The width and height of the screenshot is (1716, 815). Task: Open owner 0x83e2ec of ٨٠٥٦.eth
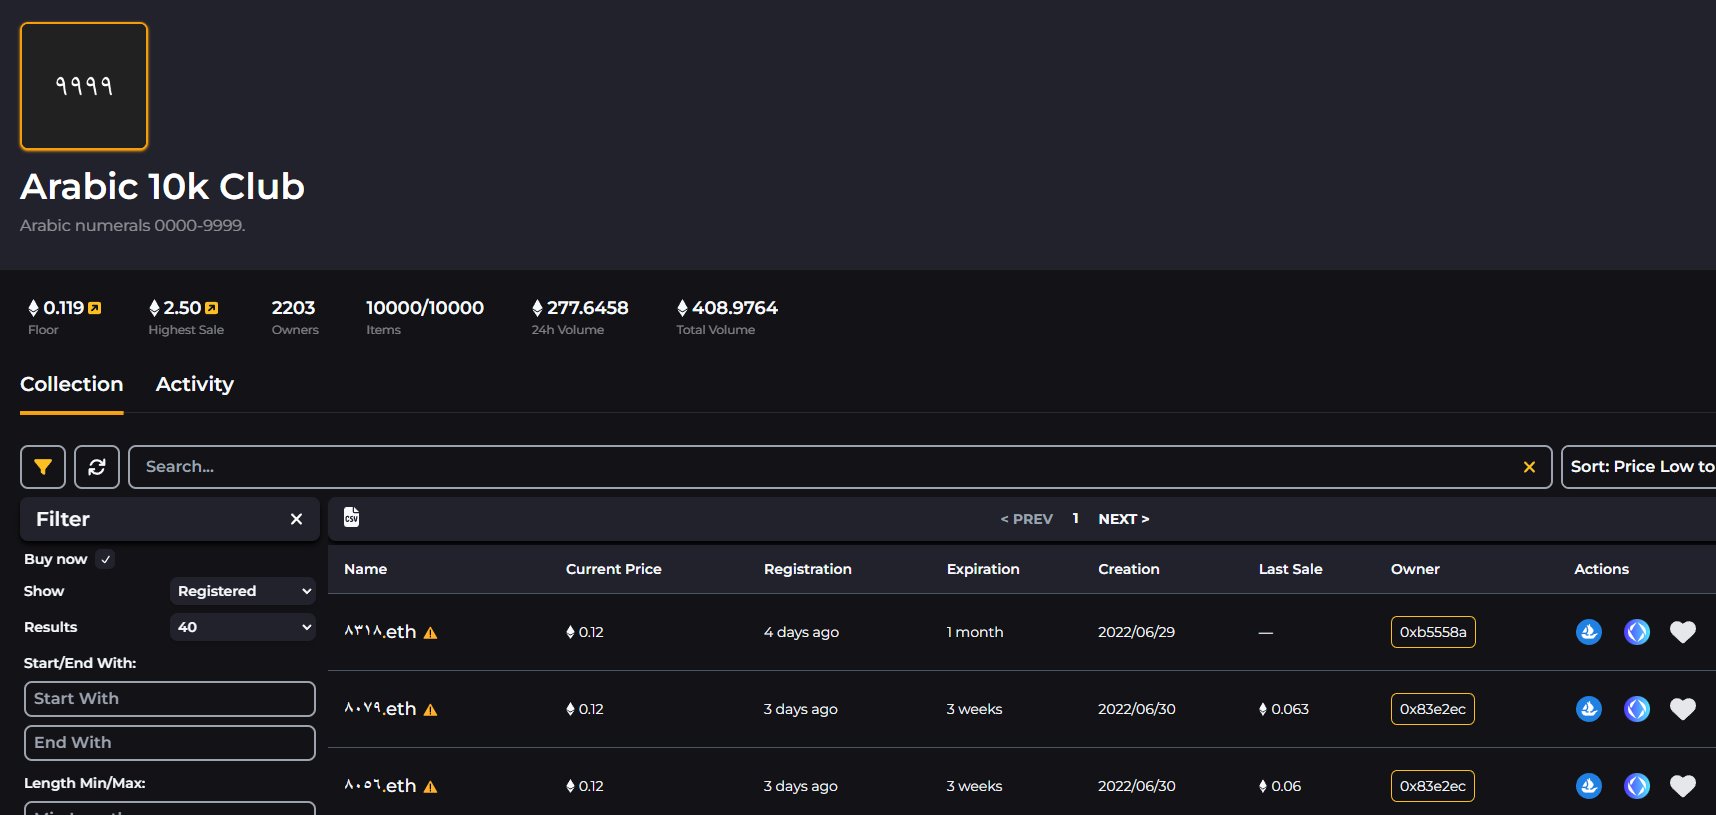tap(1433, 786)
